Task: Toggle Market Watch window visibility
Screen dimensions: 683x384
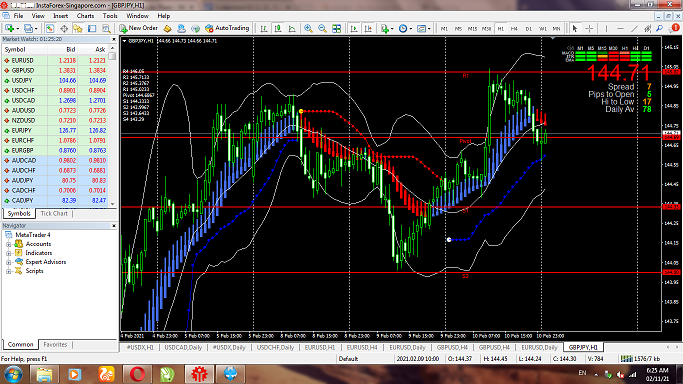Action: 50,28
